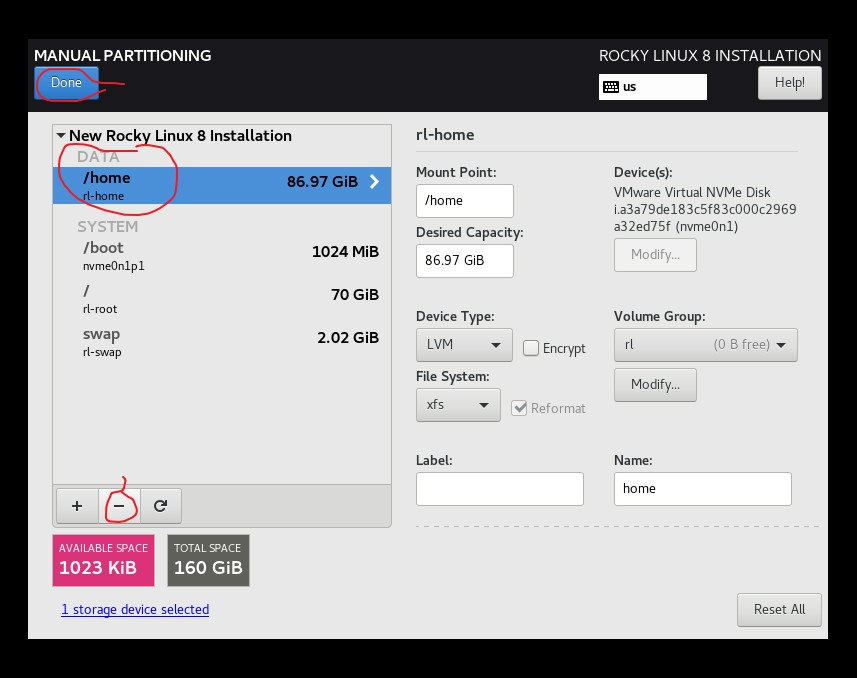Edit the Desired Capacity field
This screenshot has height=678, width=857.
465,260
